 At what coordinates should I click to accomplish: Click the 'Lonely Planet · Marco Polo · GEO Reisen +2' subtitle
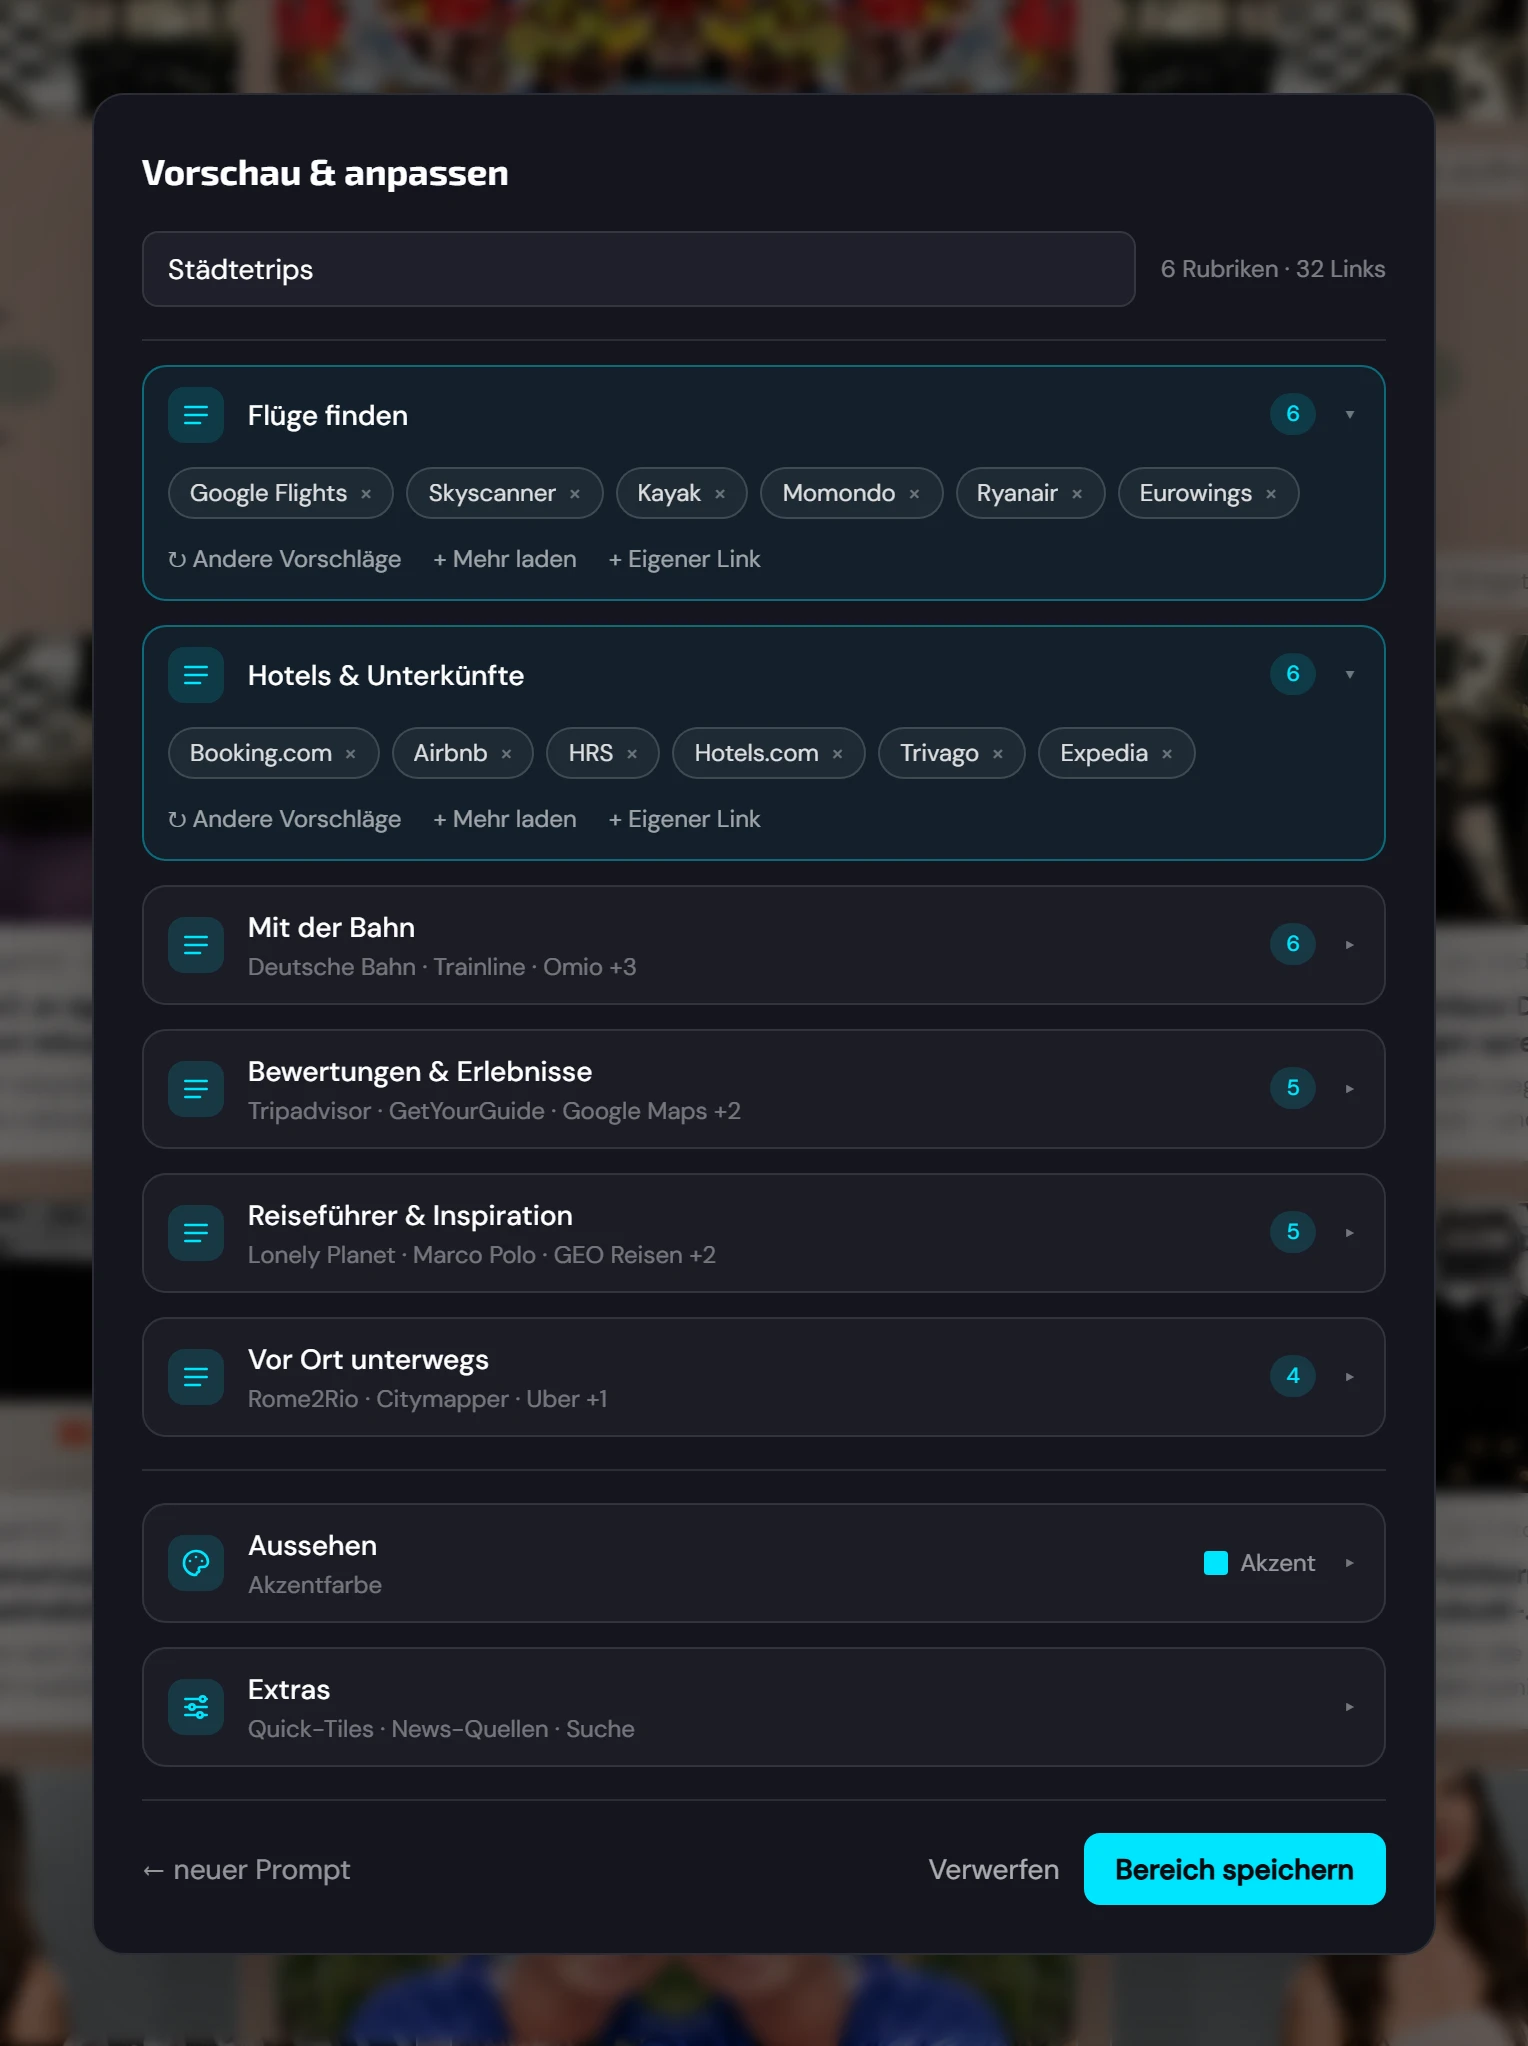tap(482, 1255)
